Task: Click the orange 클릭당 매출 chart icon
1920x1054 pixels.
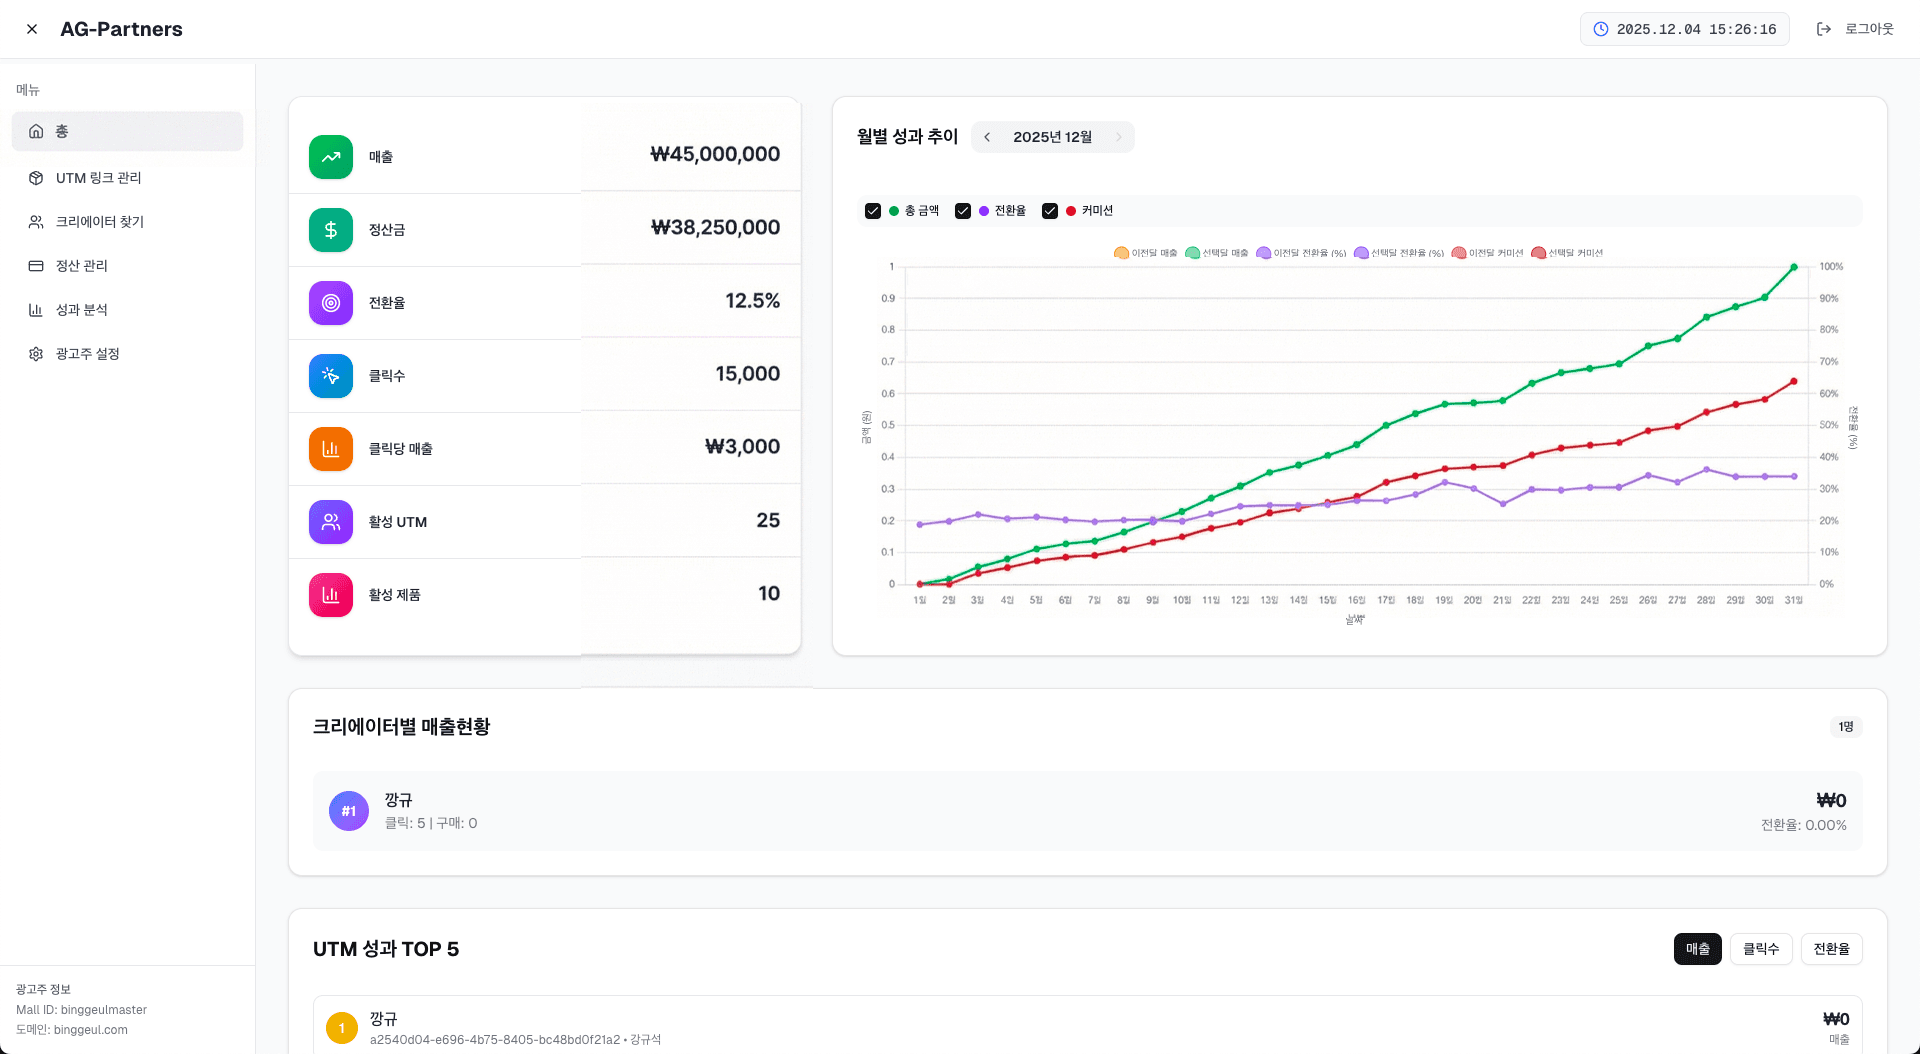Action: coord(331,449)
